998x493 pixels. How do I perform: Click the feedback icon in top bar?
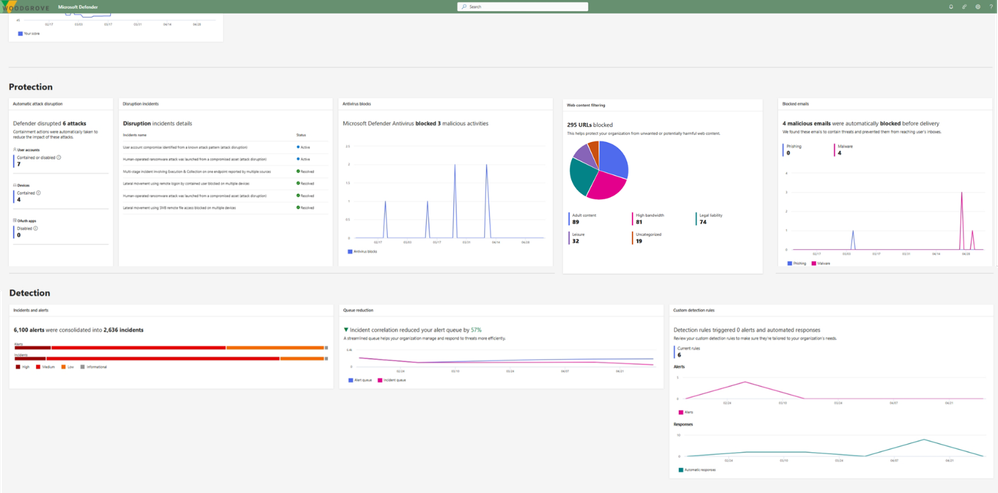point(964,6)
